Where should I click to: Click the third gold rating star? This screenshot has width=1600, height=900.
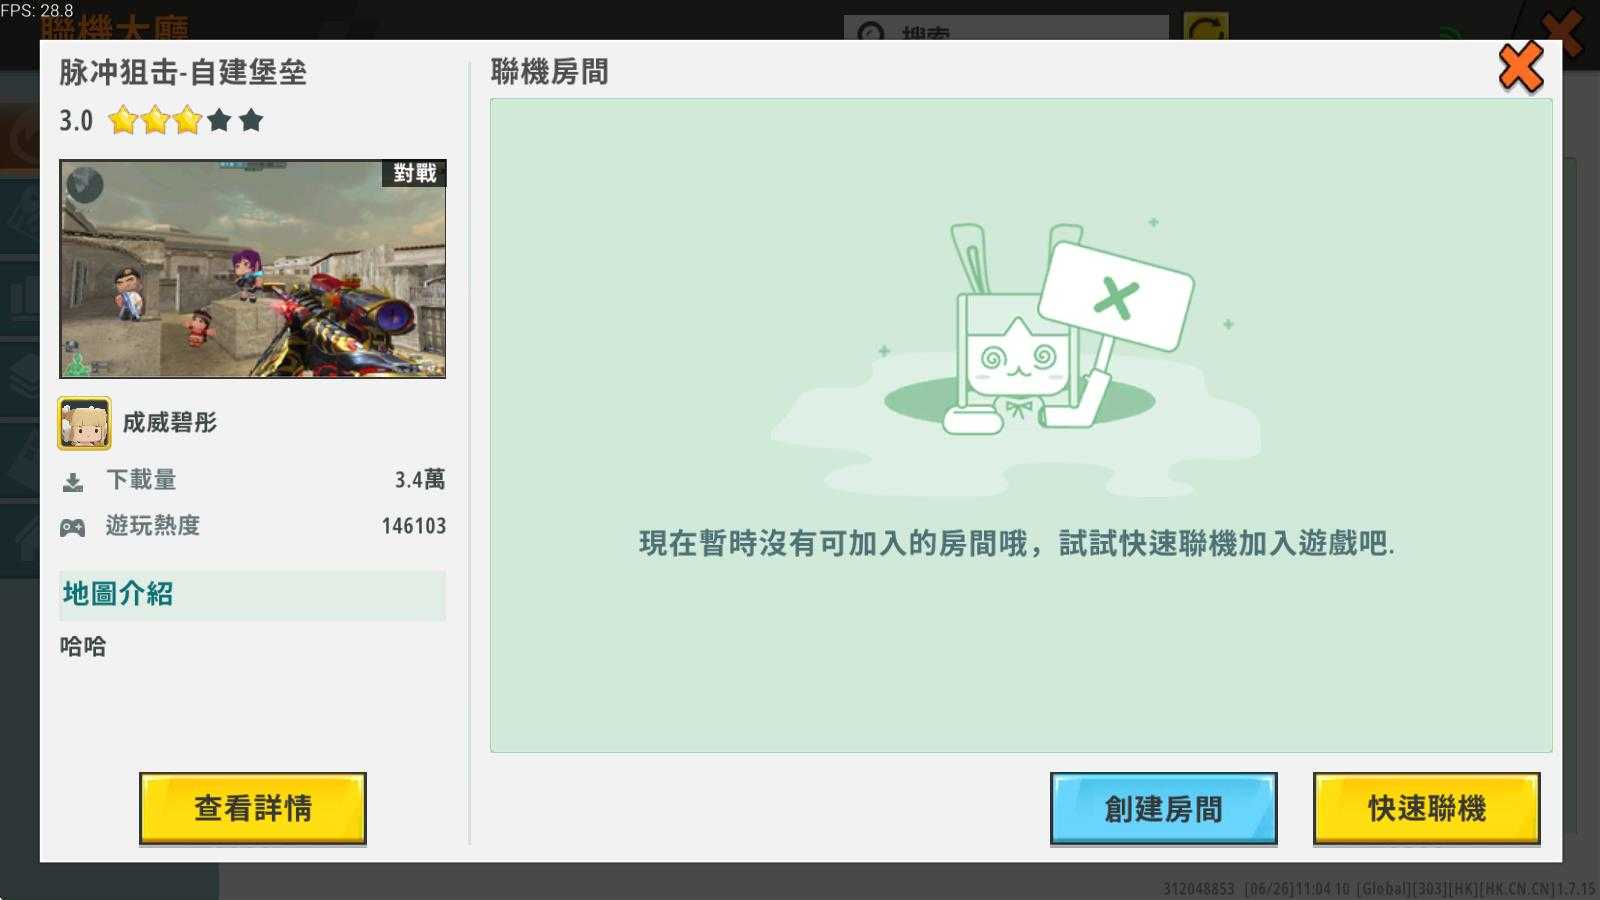click(187, 121)
